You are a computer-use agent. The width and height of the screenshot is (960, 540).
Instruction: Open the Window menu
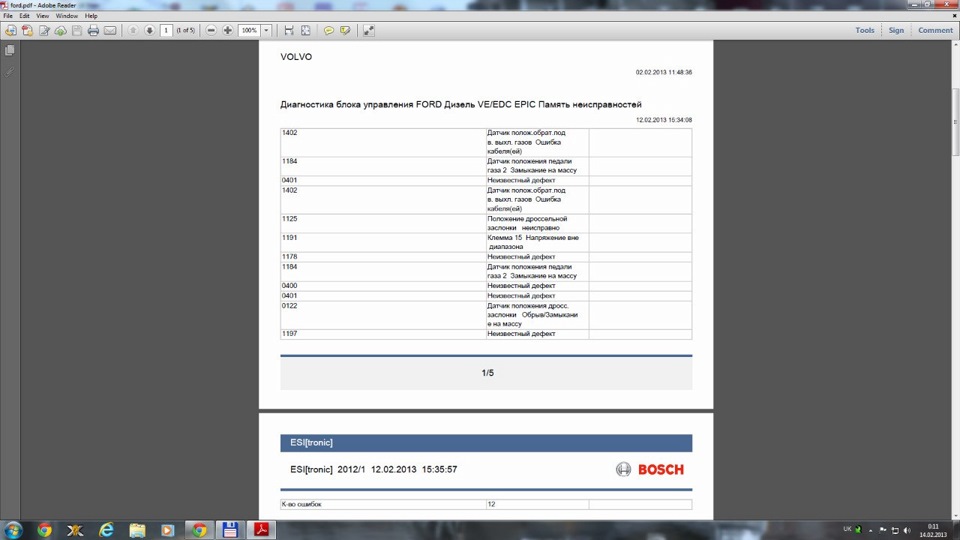[x=67, y=16]
